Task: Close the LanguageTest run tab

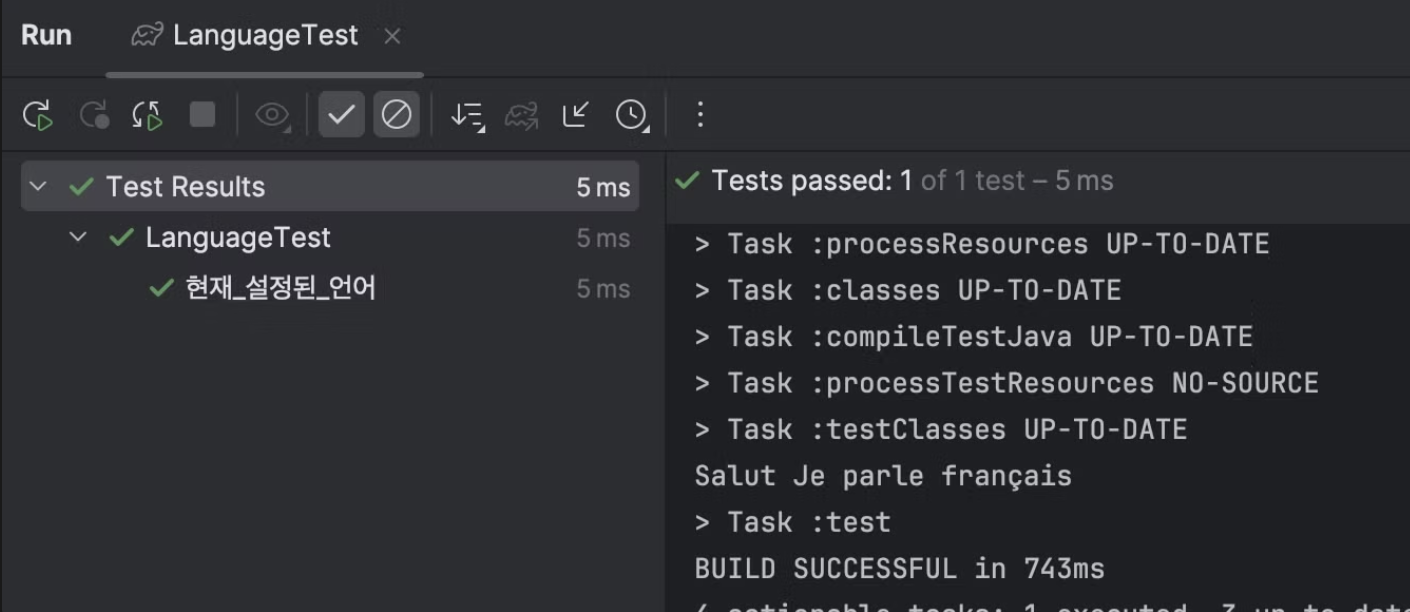Action: coord(393,37)
